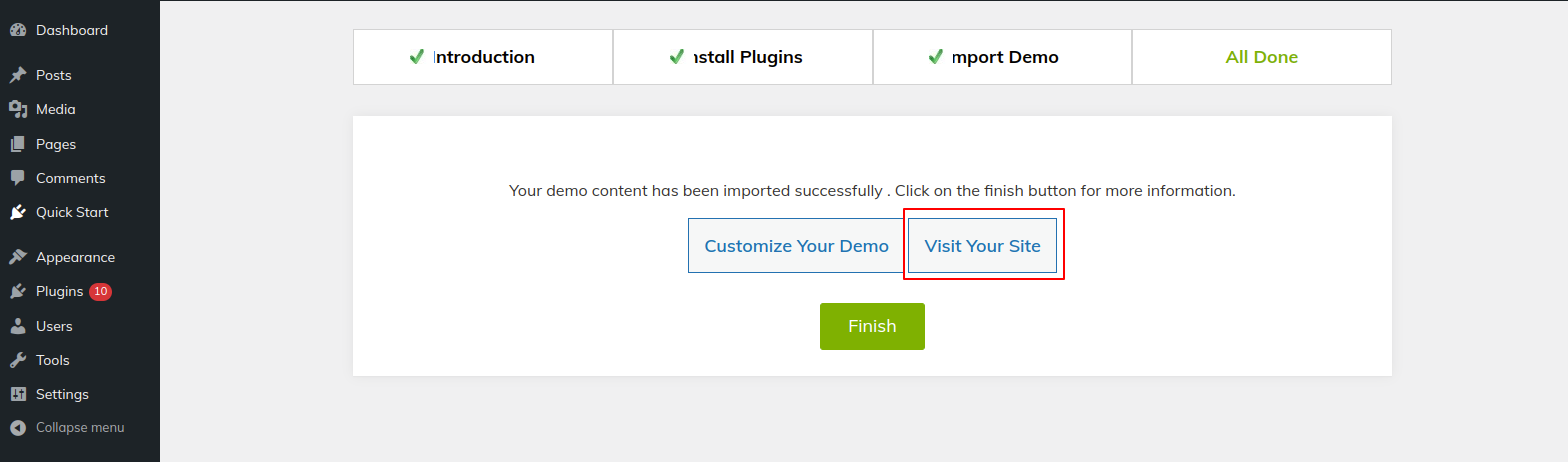The height and width of the screenshot is (462, 1568).
Task: Click the Appearance paintbrush icon
Action: pos(17,257)
